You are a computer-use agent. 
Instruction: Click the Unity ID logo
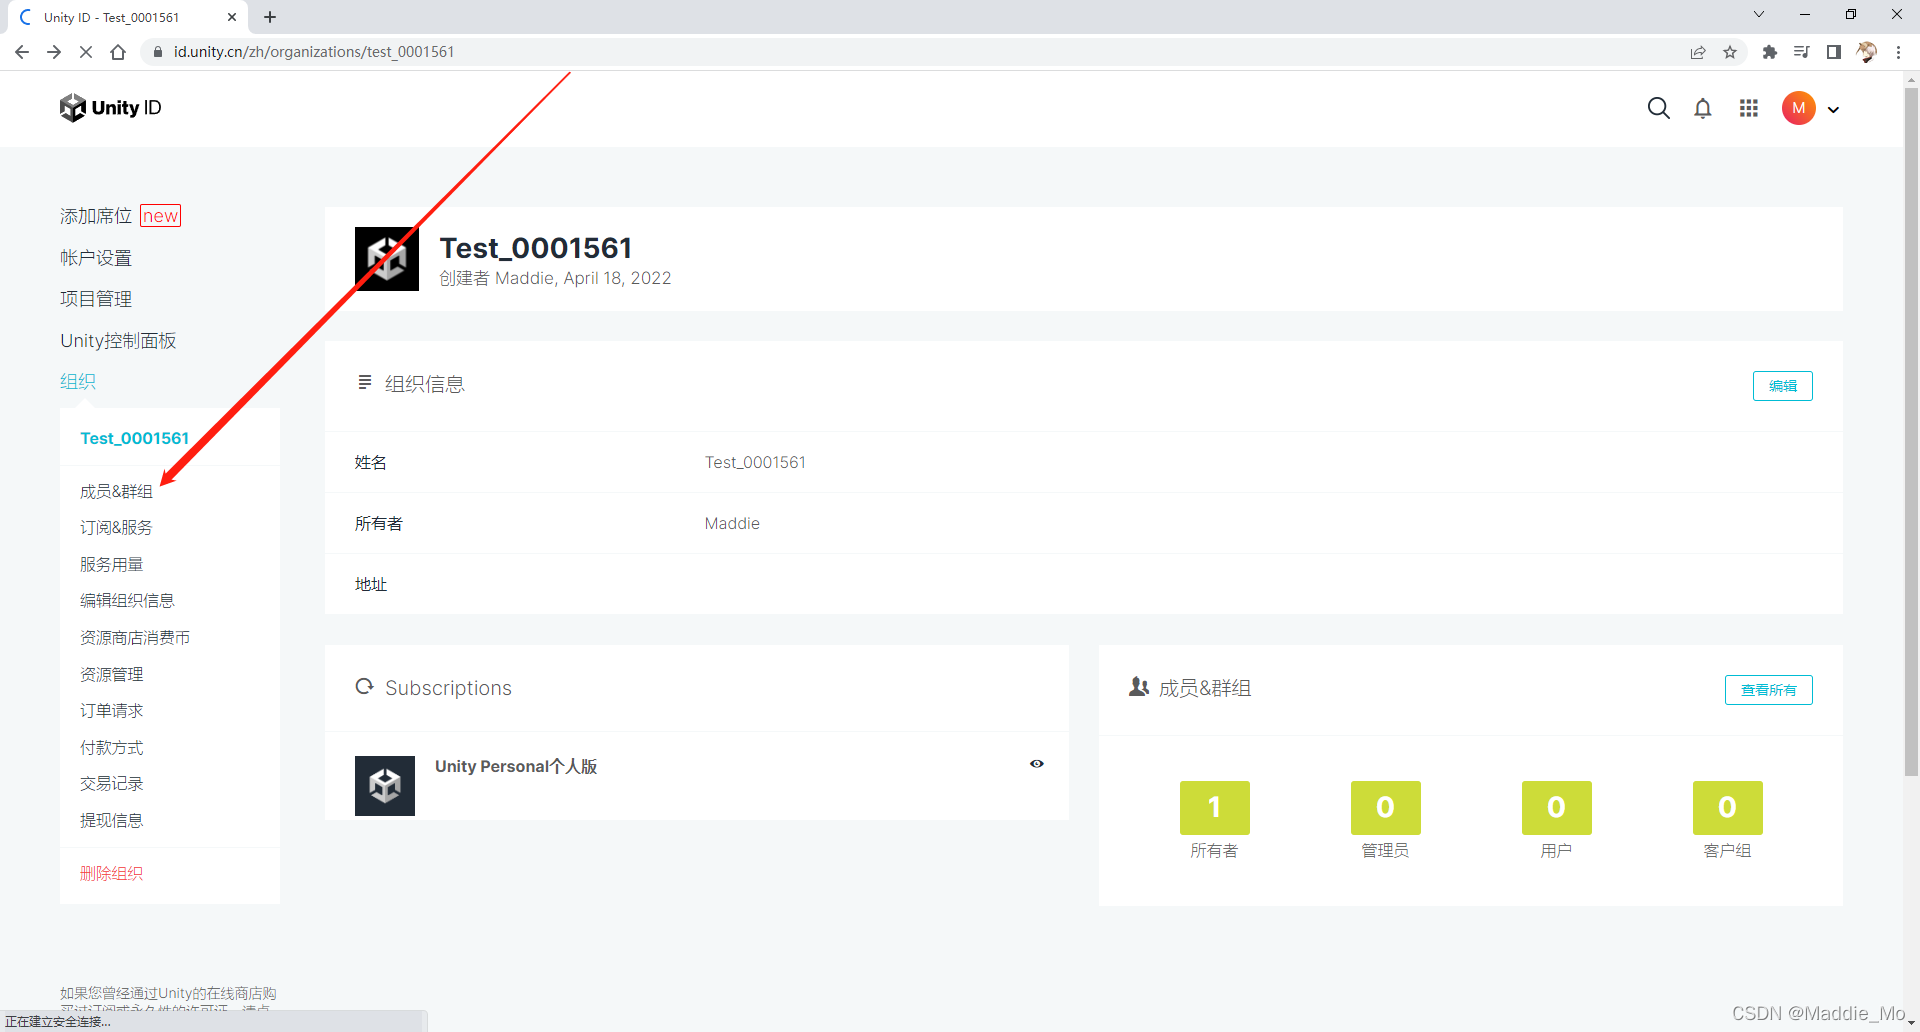click(x=110, y=108)
